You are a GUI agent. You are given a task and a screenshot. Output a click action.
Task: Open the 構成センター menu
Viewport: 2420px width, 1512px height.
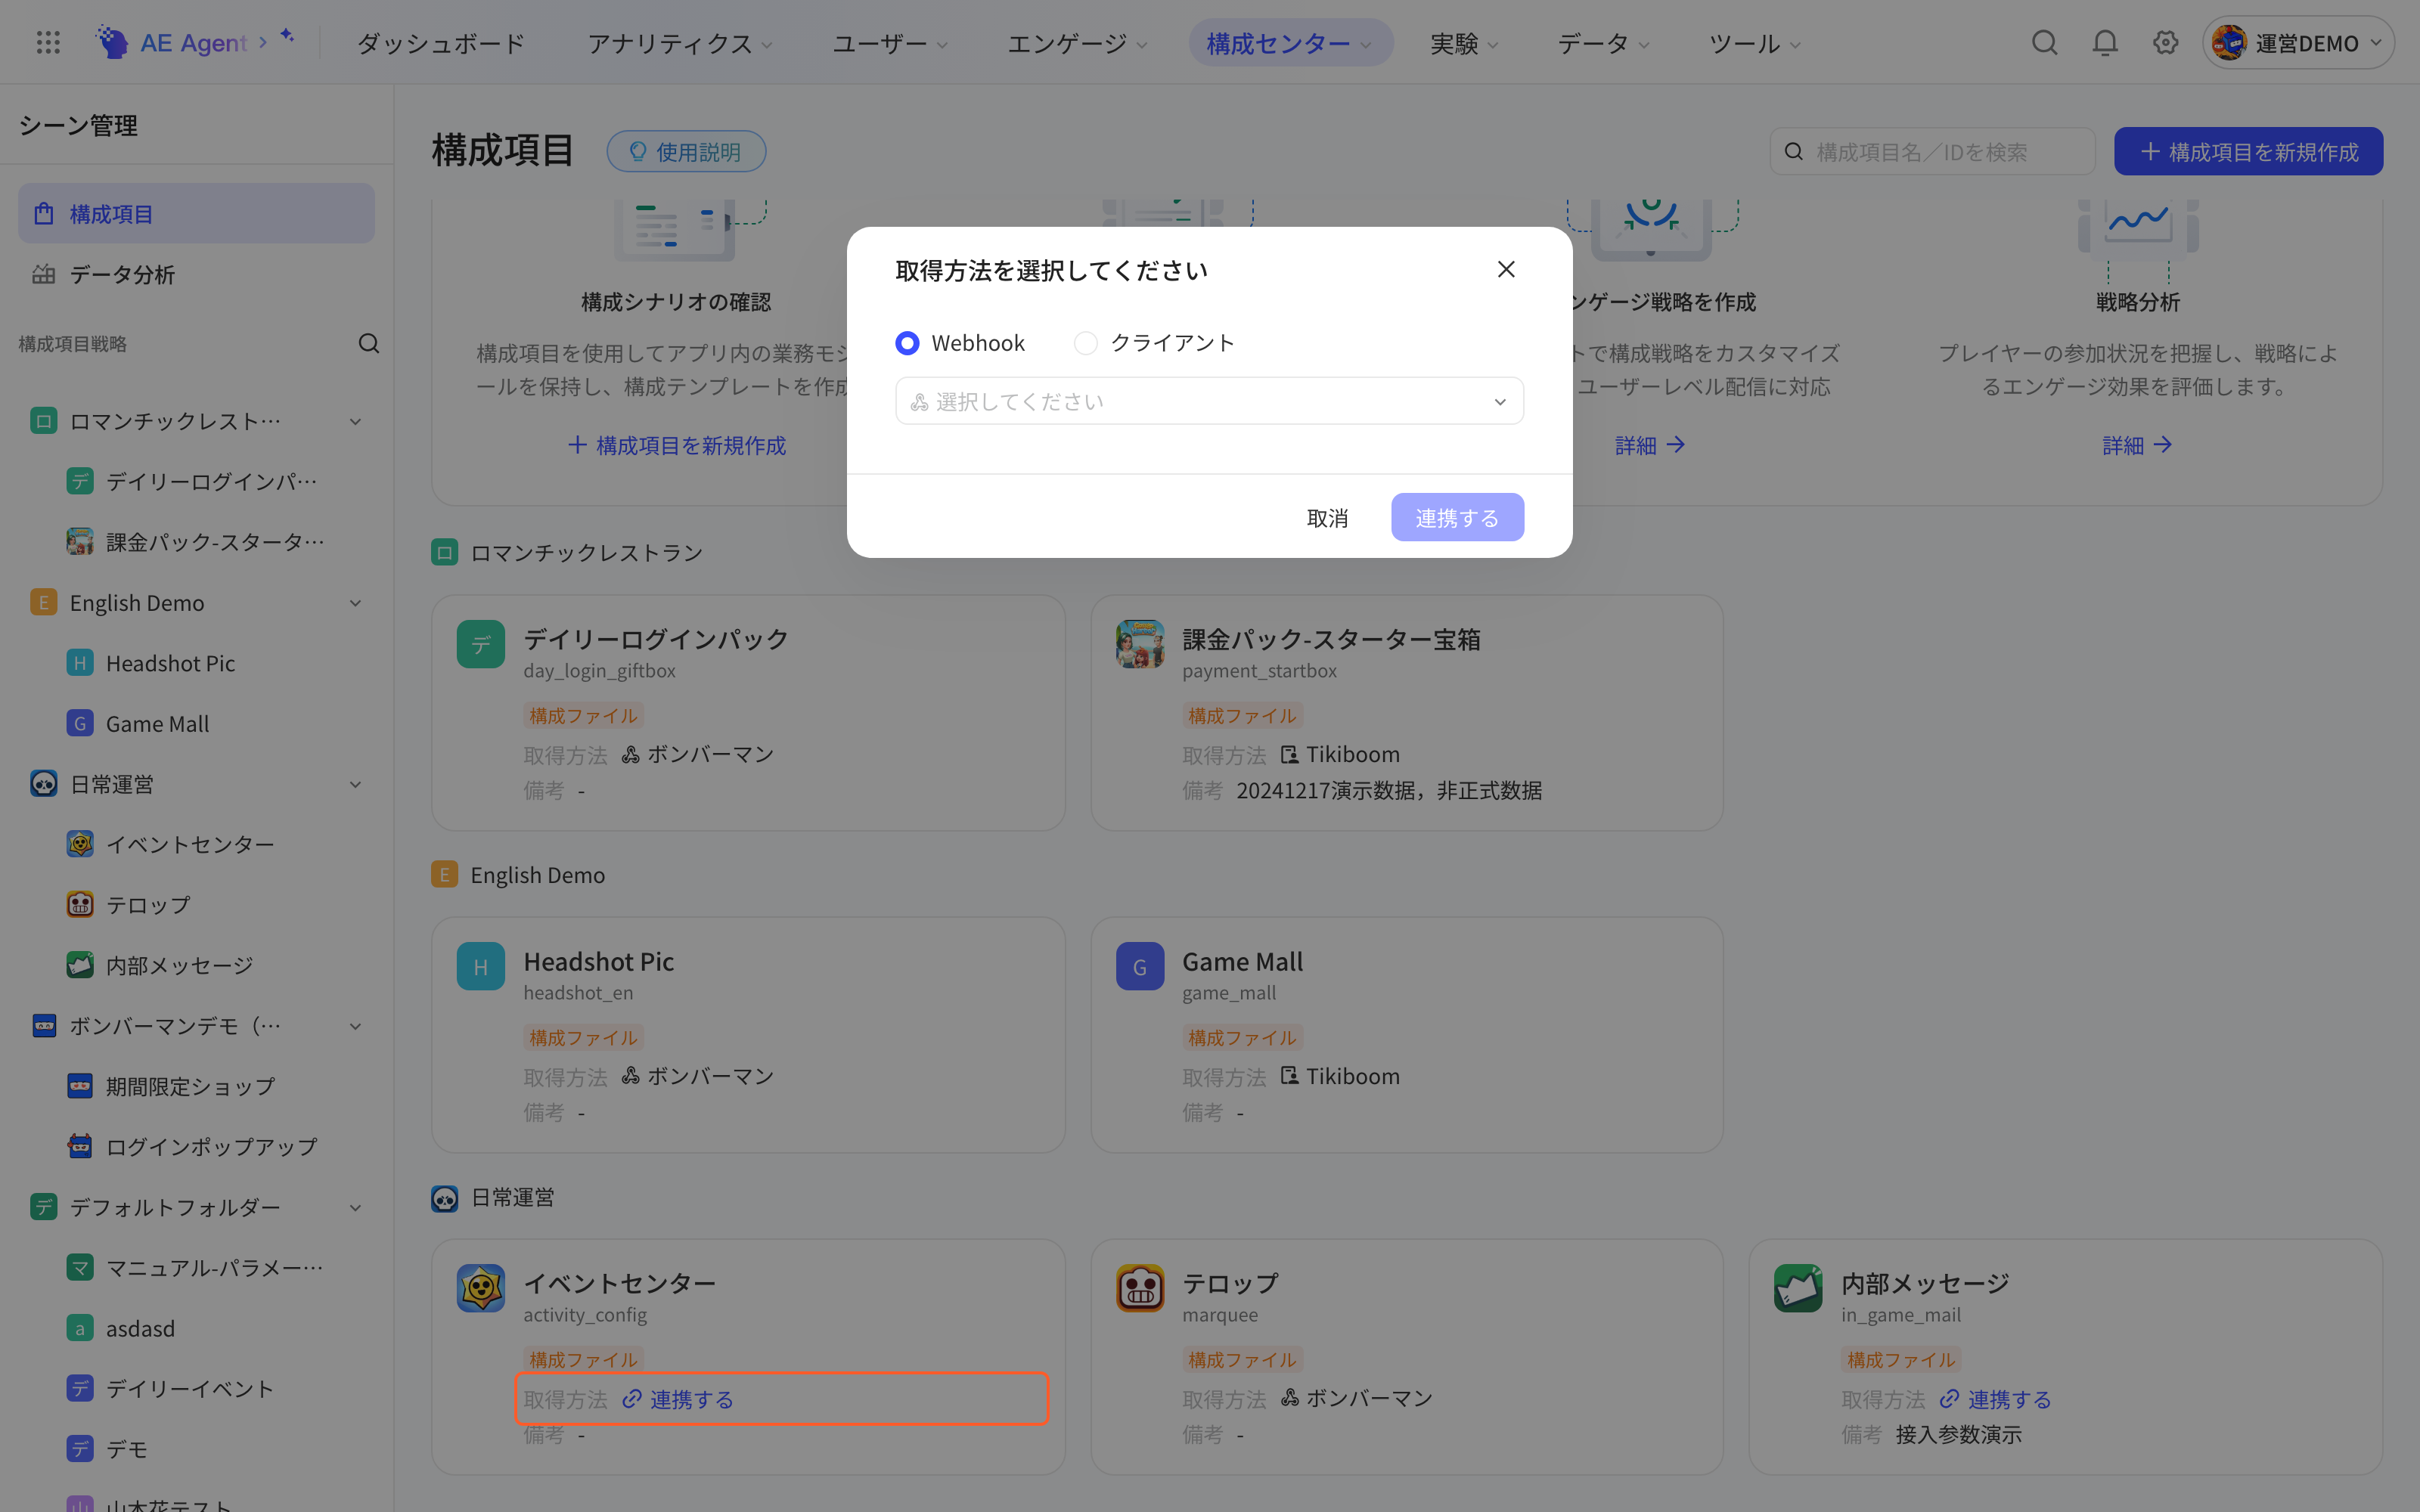coord(1290,43)
